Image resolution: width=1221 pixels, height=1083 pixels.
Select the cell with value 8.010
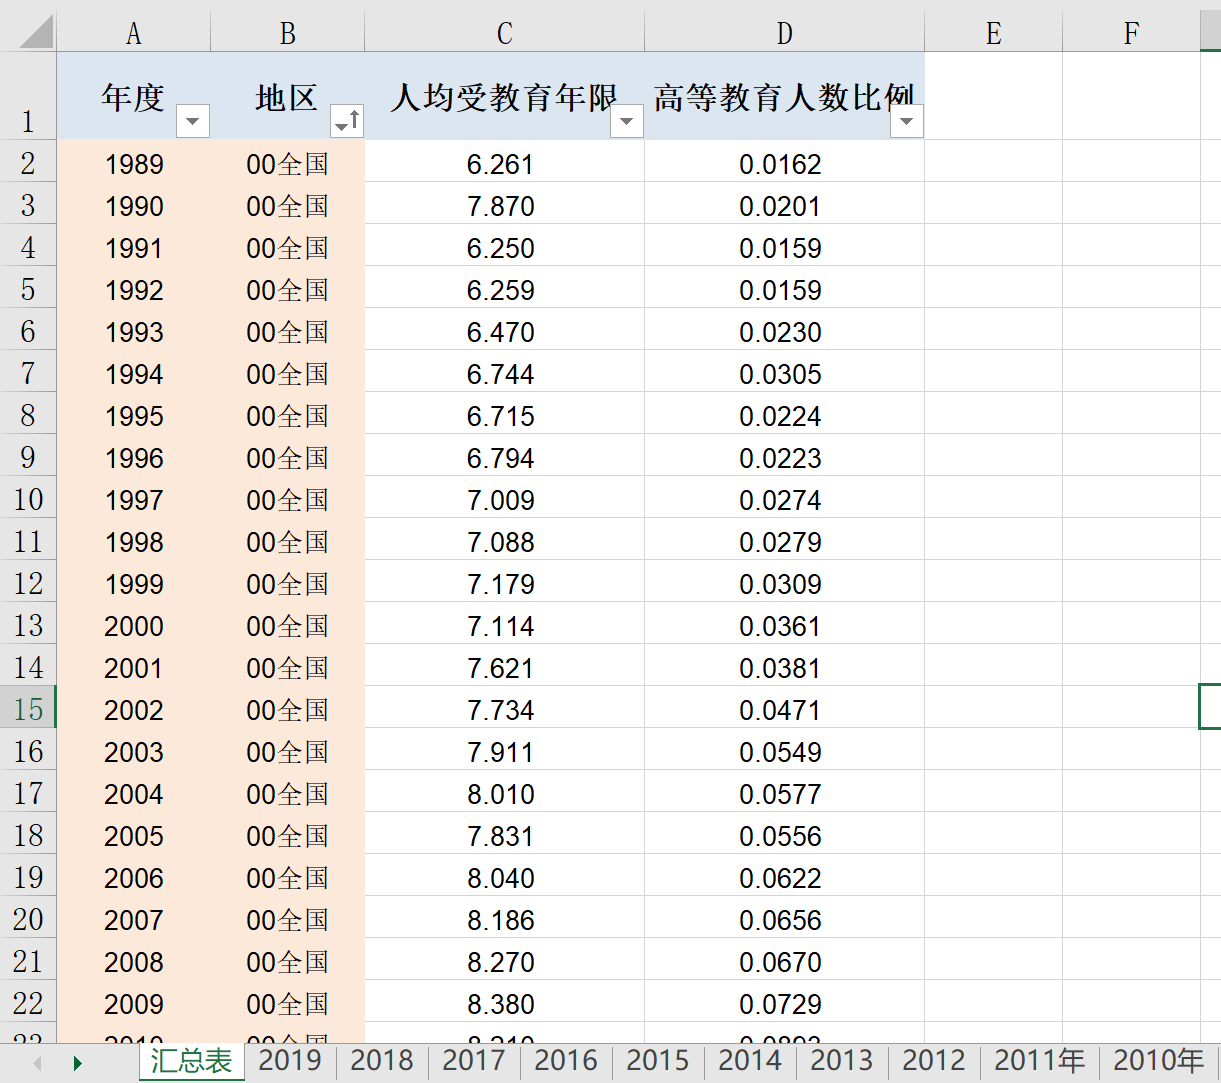coord(505,793)
